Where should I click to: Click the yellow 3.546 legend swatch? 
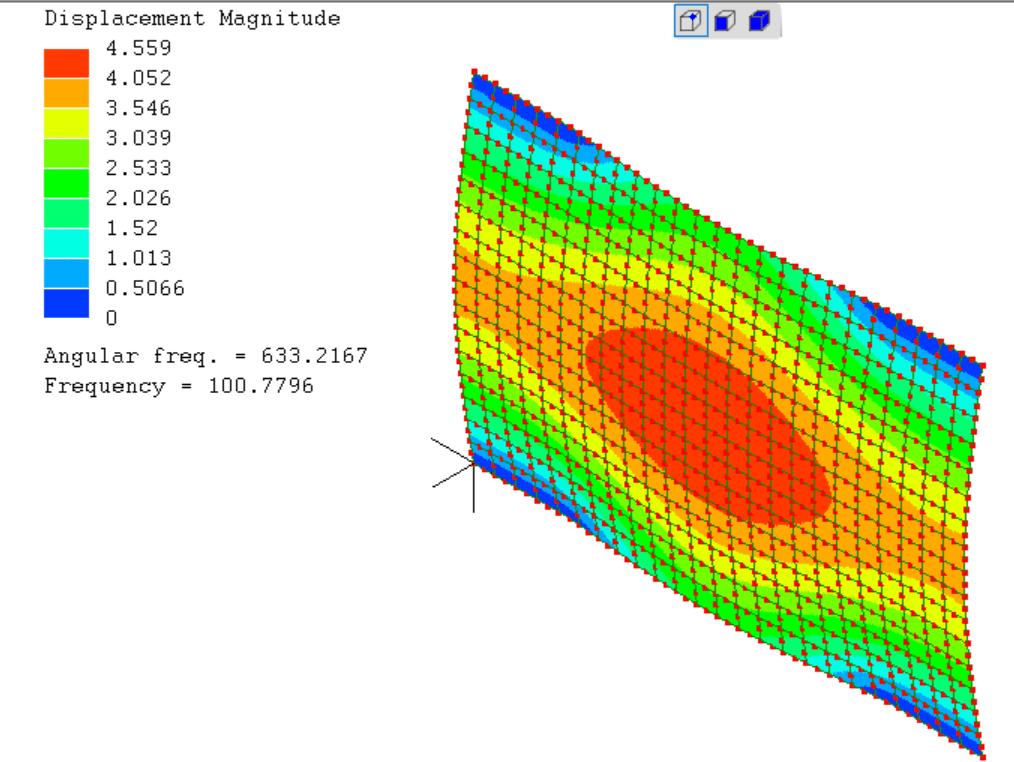pos(66,123)
